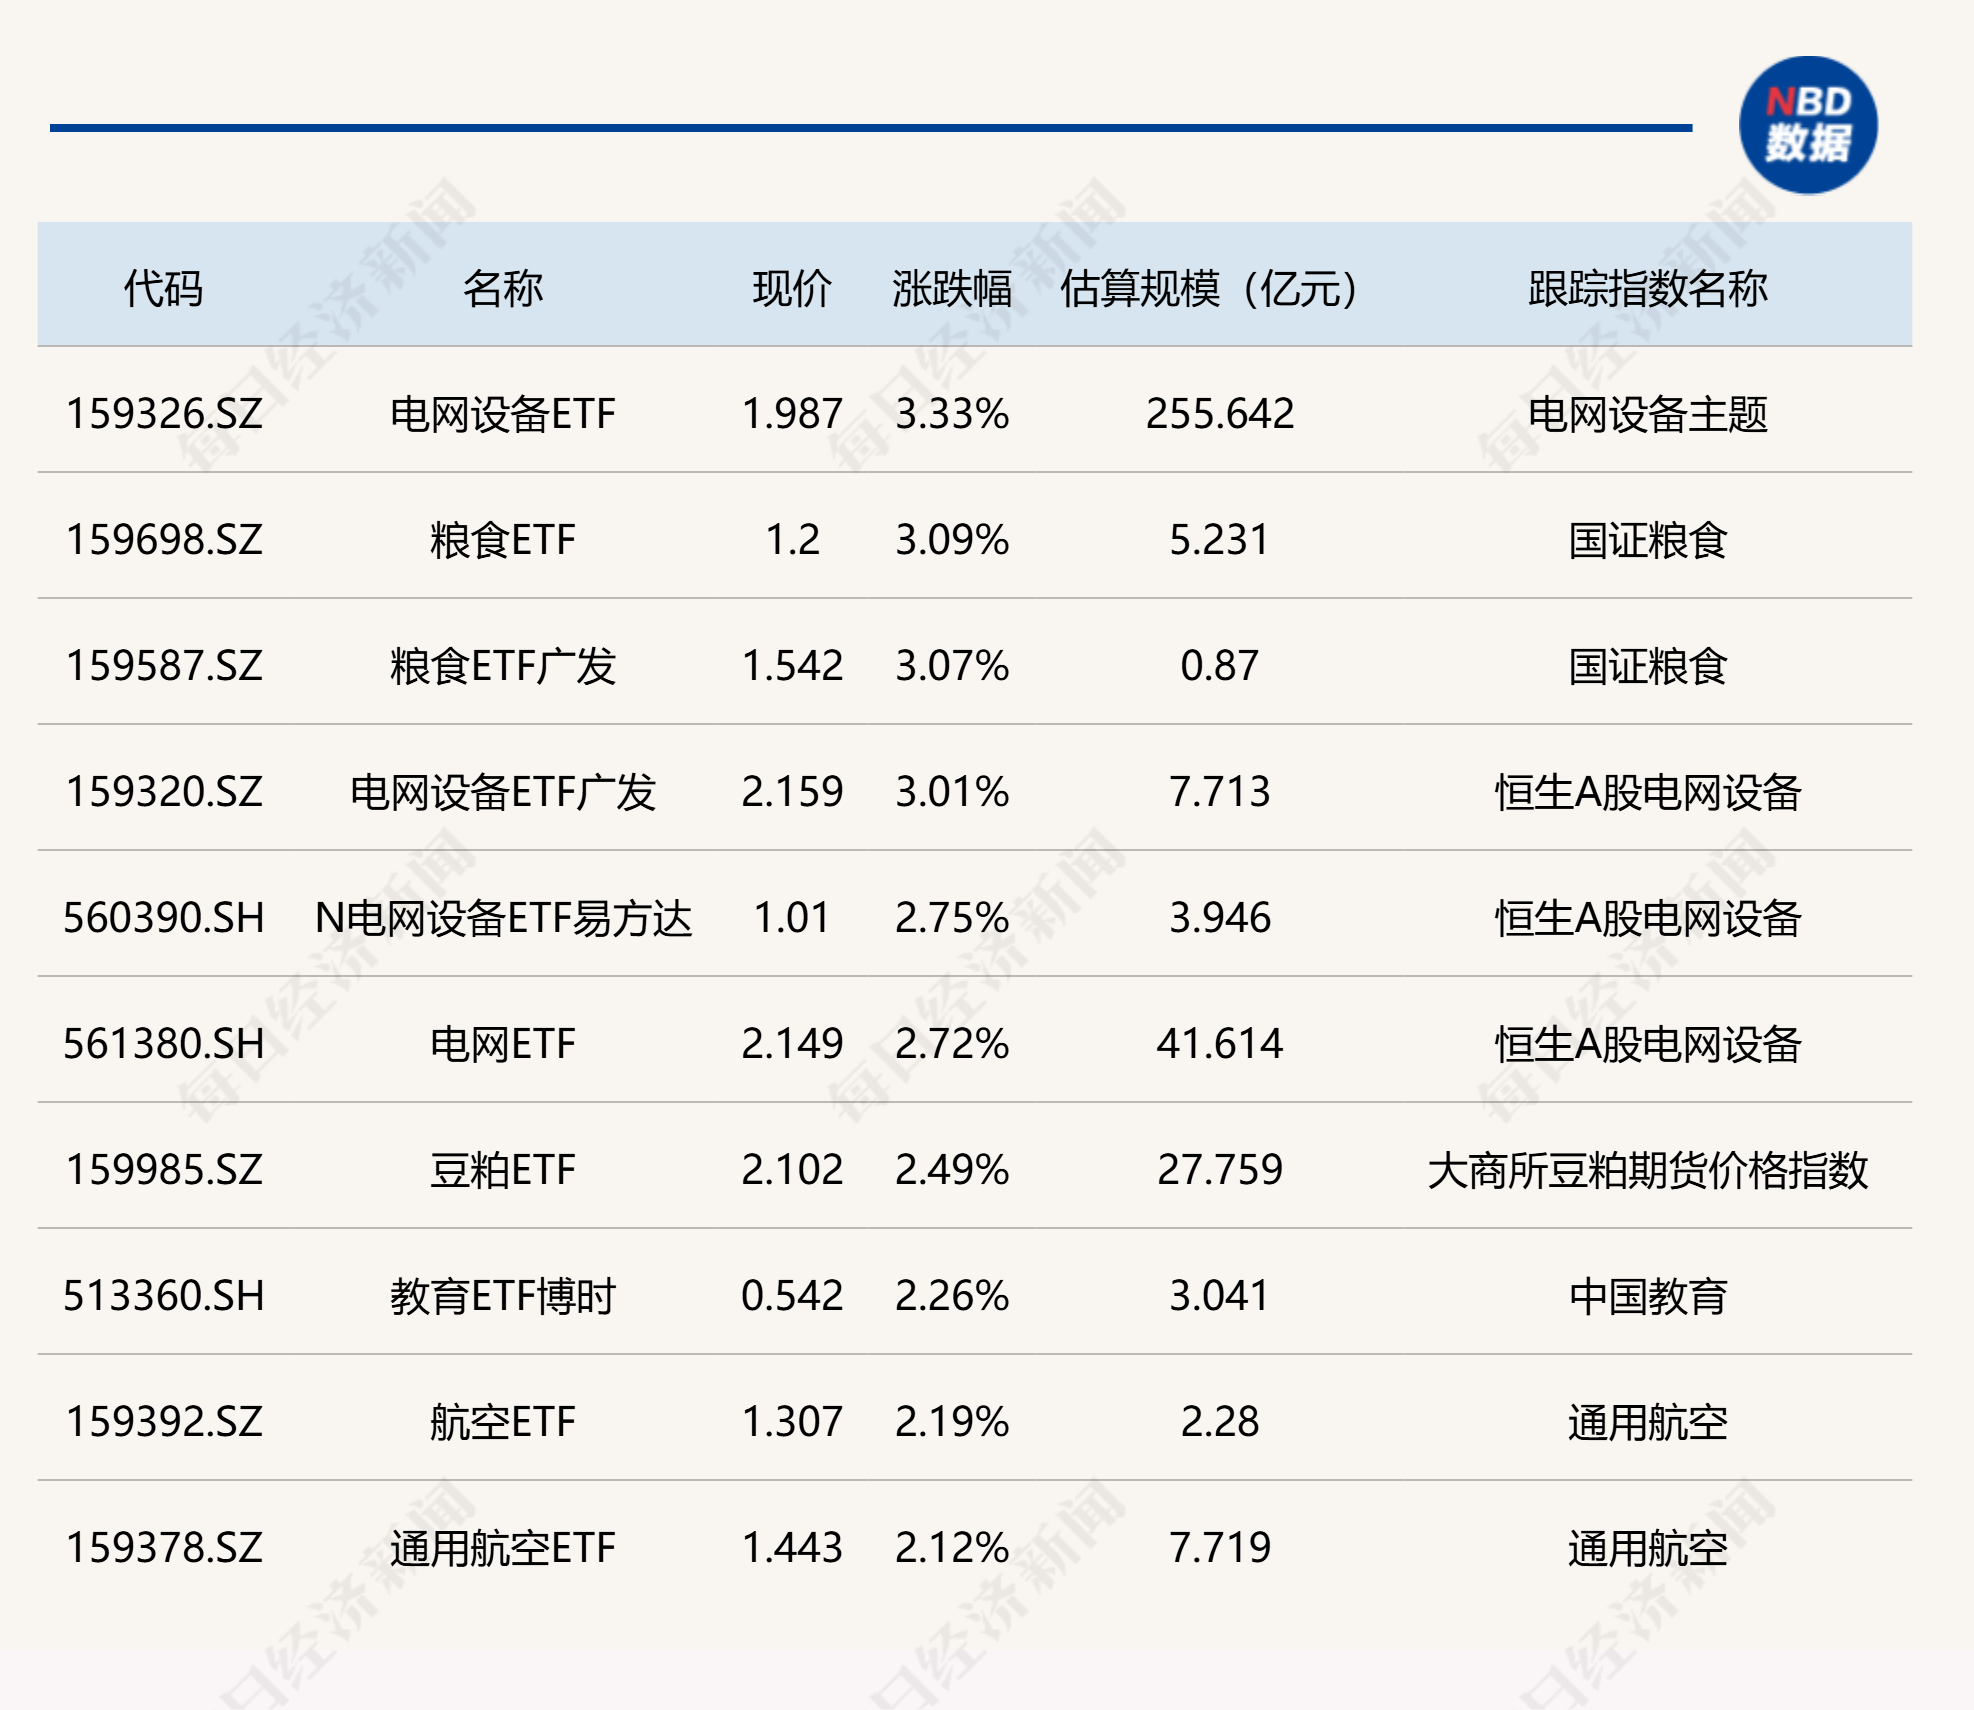
Task: Click the 跟踪指数名称 column header
Action: coord(1647,289)
